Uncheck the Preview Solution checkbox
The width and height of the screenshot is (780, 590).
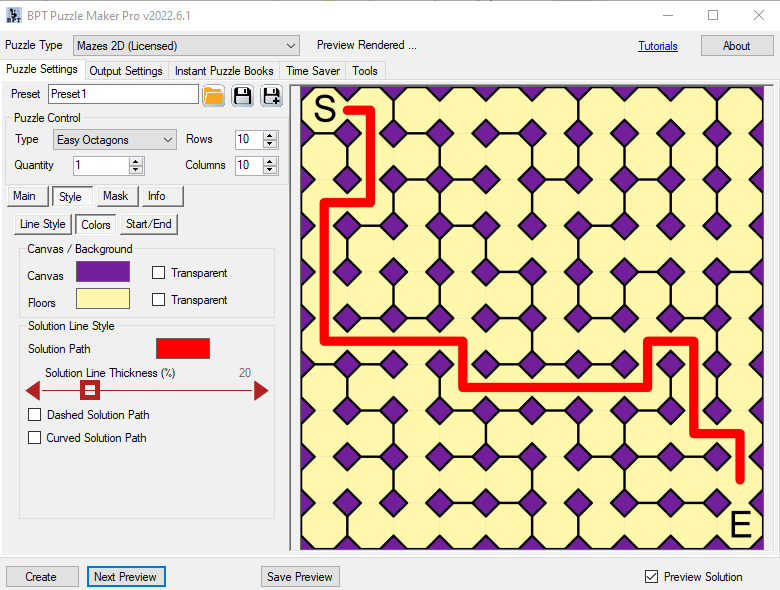pos(652,577)
